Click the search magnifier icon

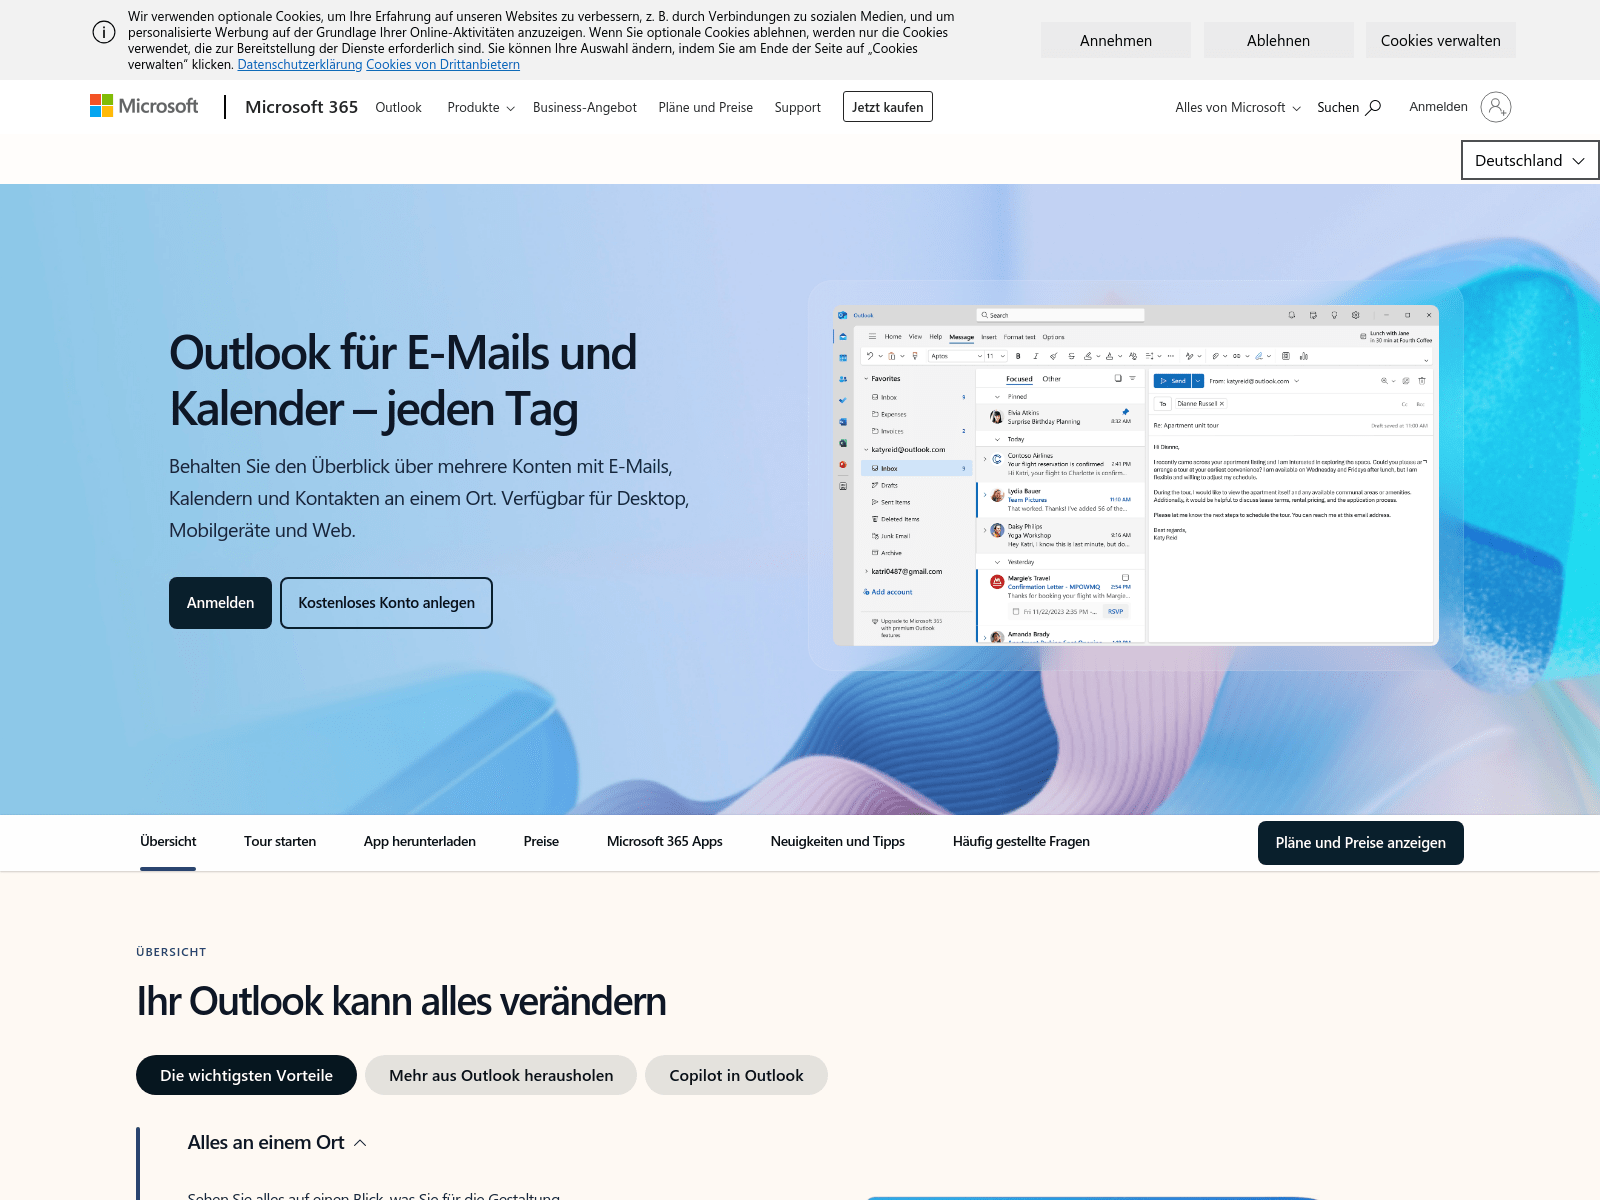pyautogui.click(x=1374, y=107)
